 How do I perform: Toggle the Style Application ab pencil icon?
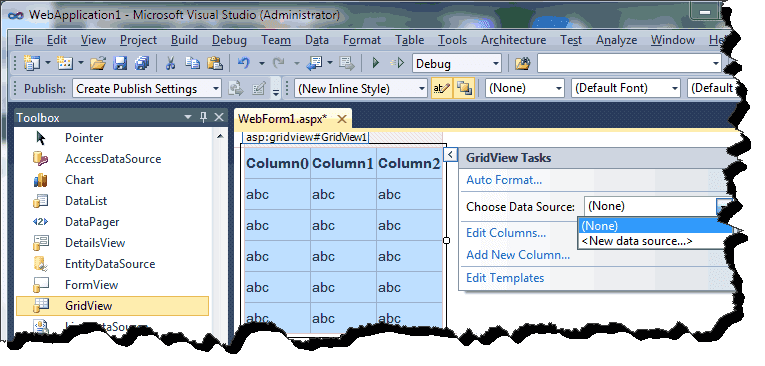point(442,88)
